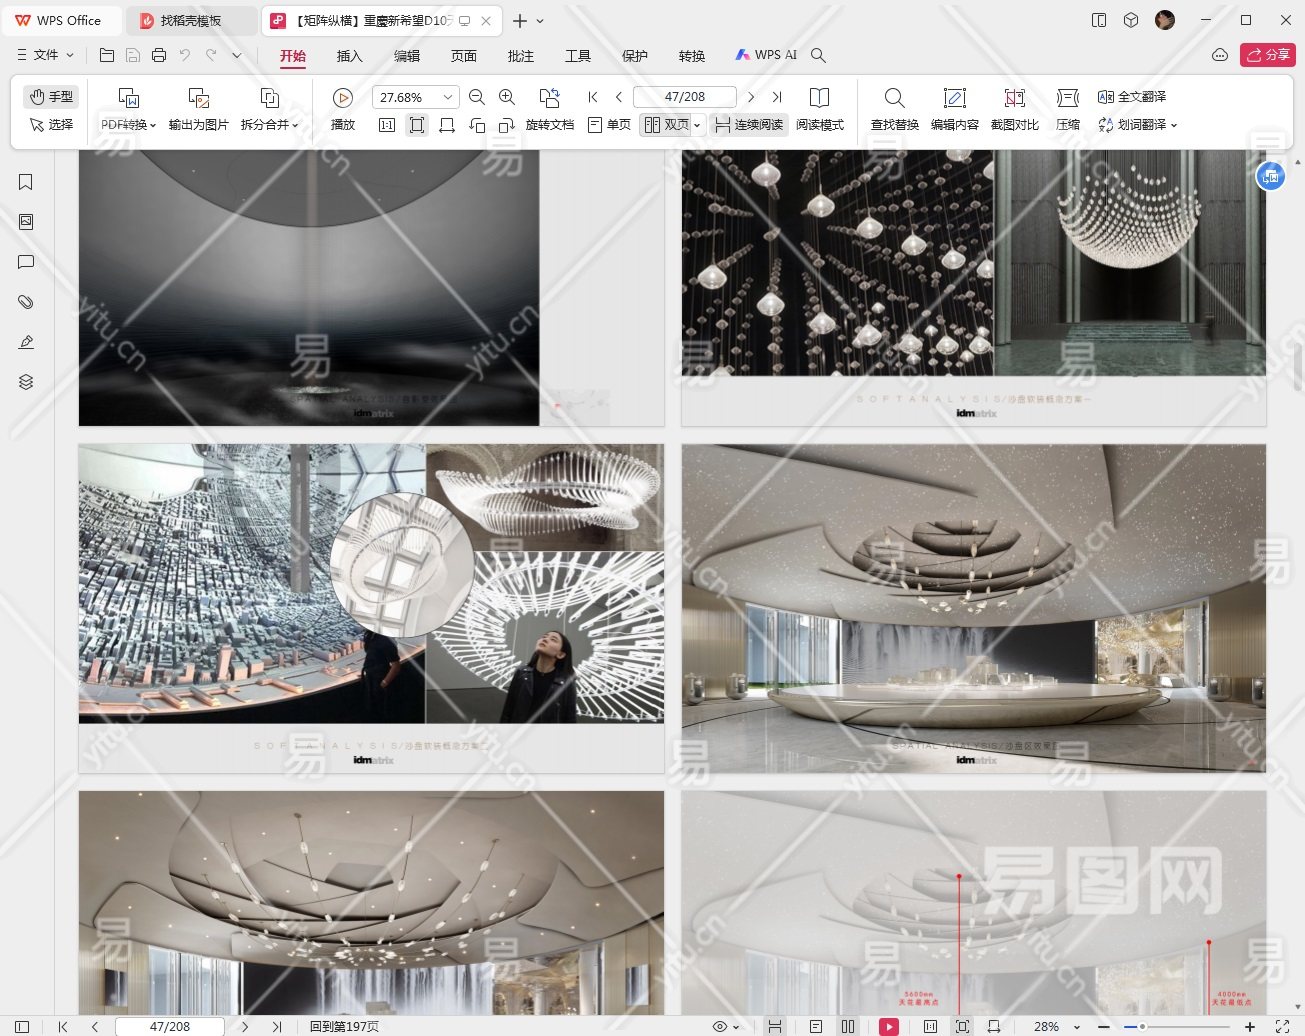Open the 插入 (Insert) ribbon tab
The width and height of the screenshot is (1305, 1036).
coord(349,56)
